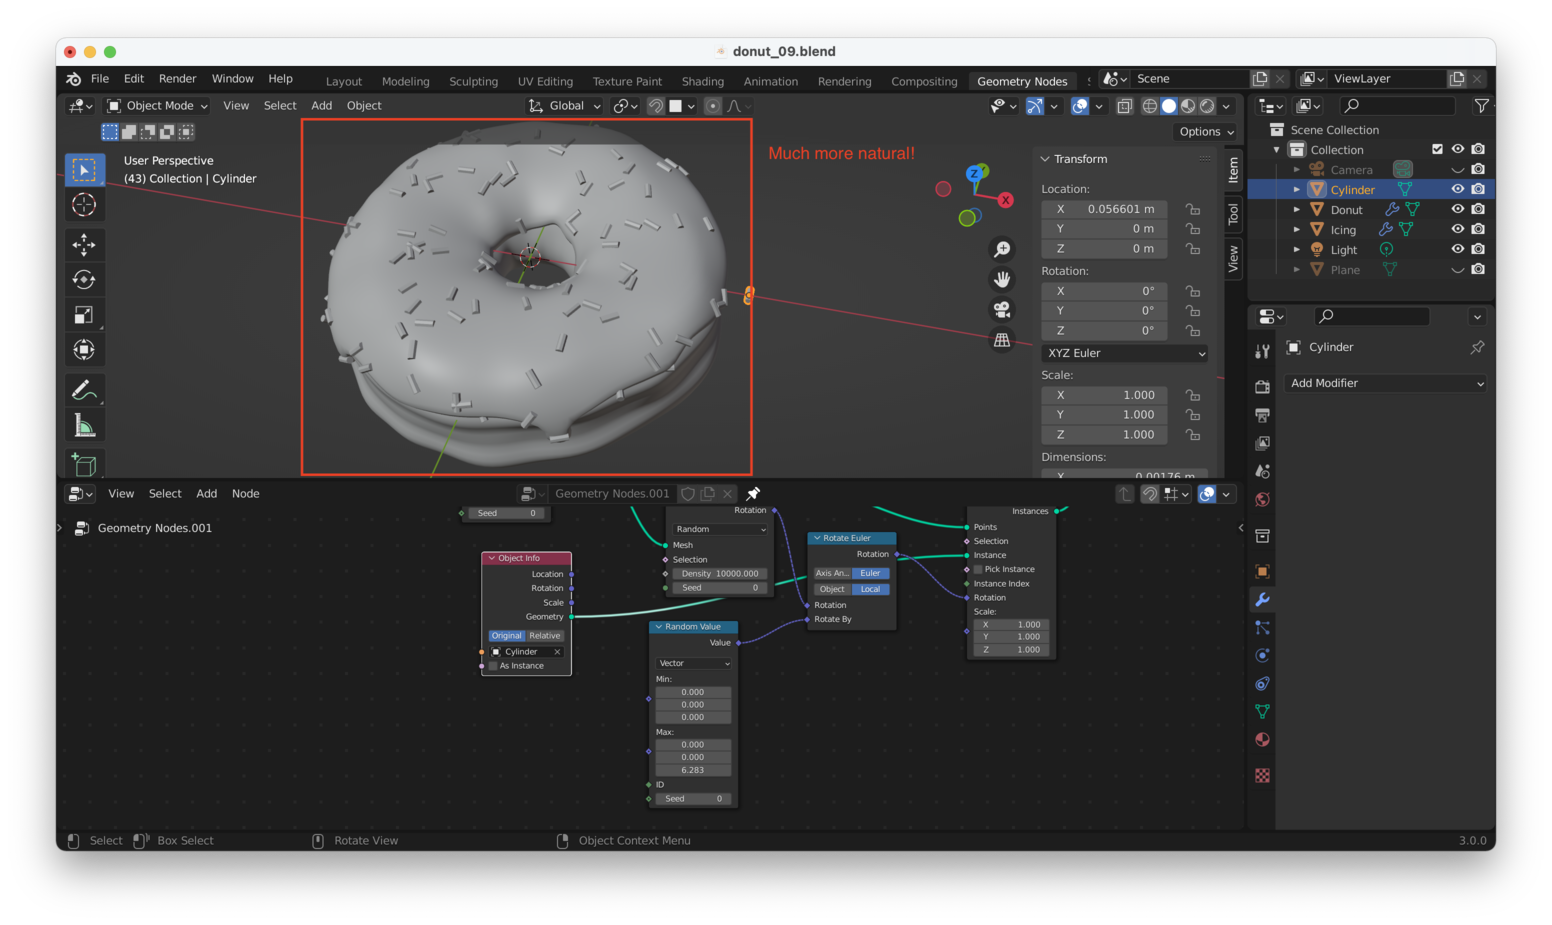Switch to orthographic grid view icon
Image resolution: width=1552 pixels, height=925 pixels.
tap(1001, 340)
